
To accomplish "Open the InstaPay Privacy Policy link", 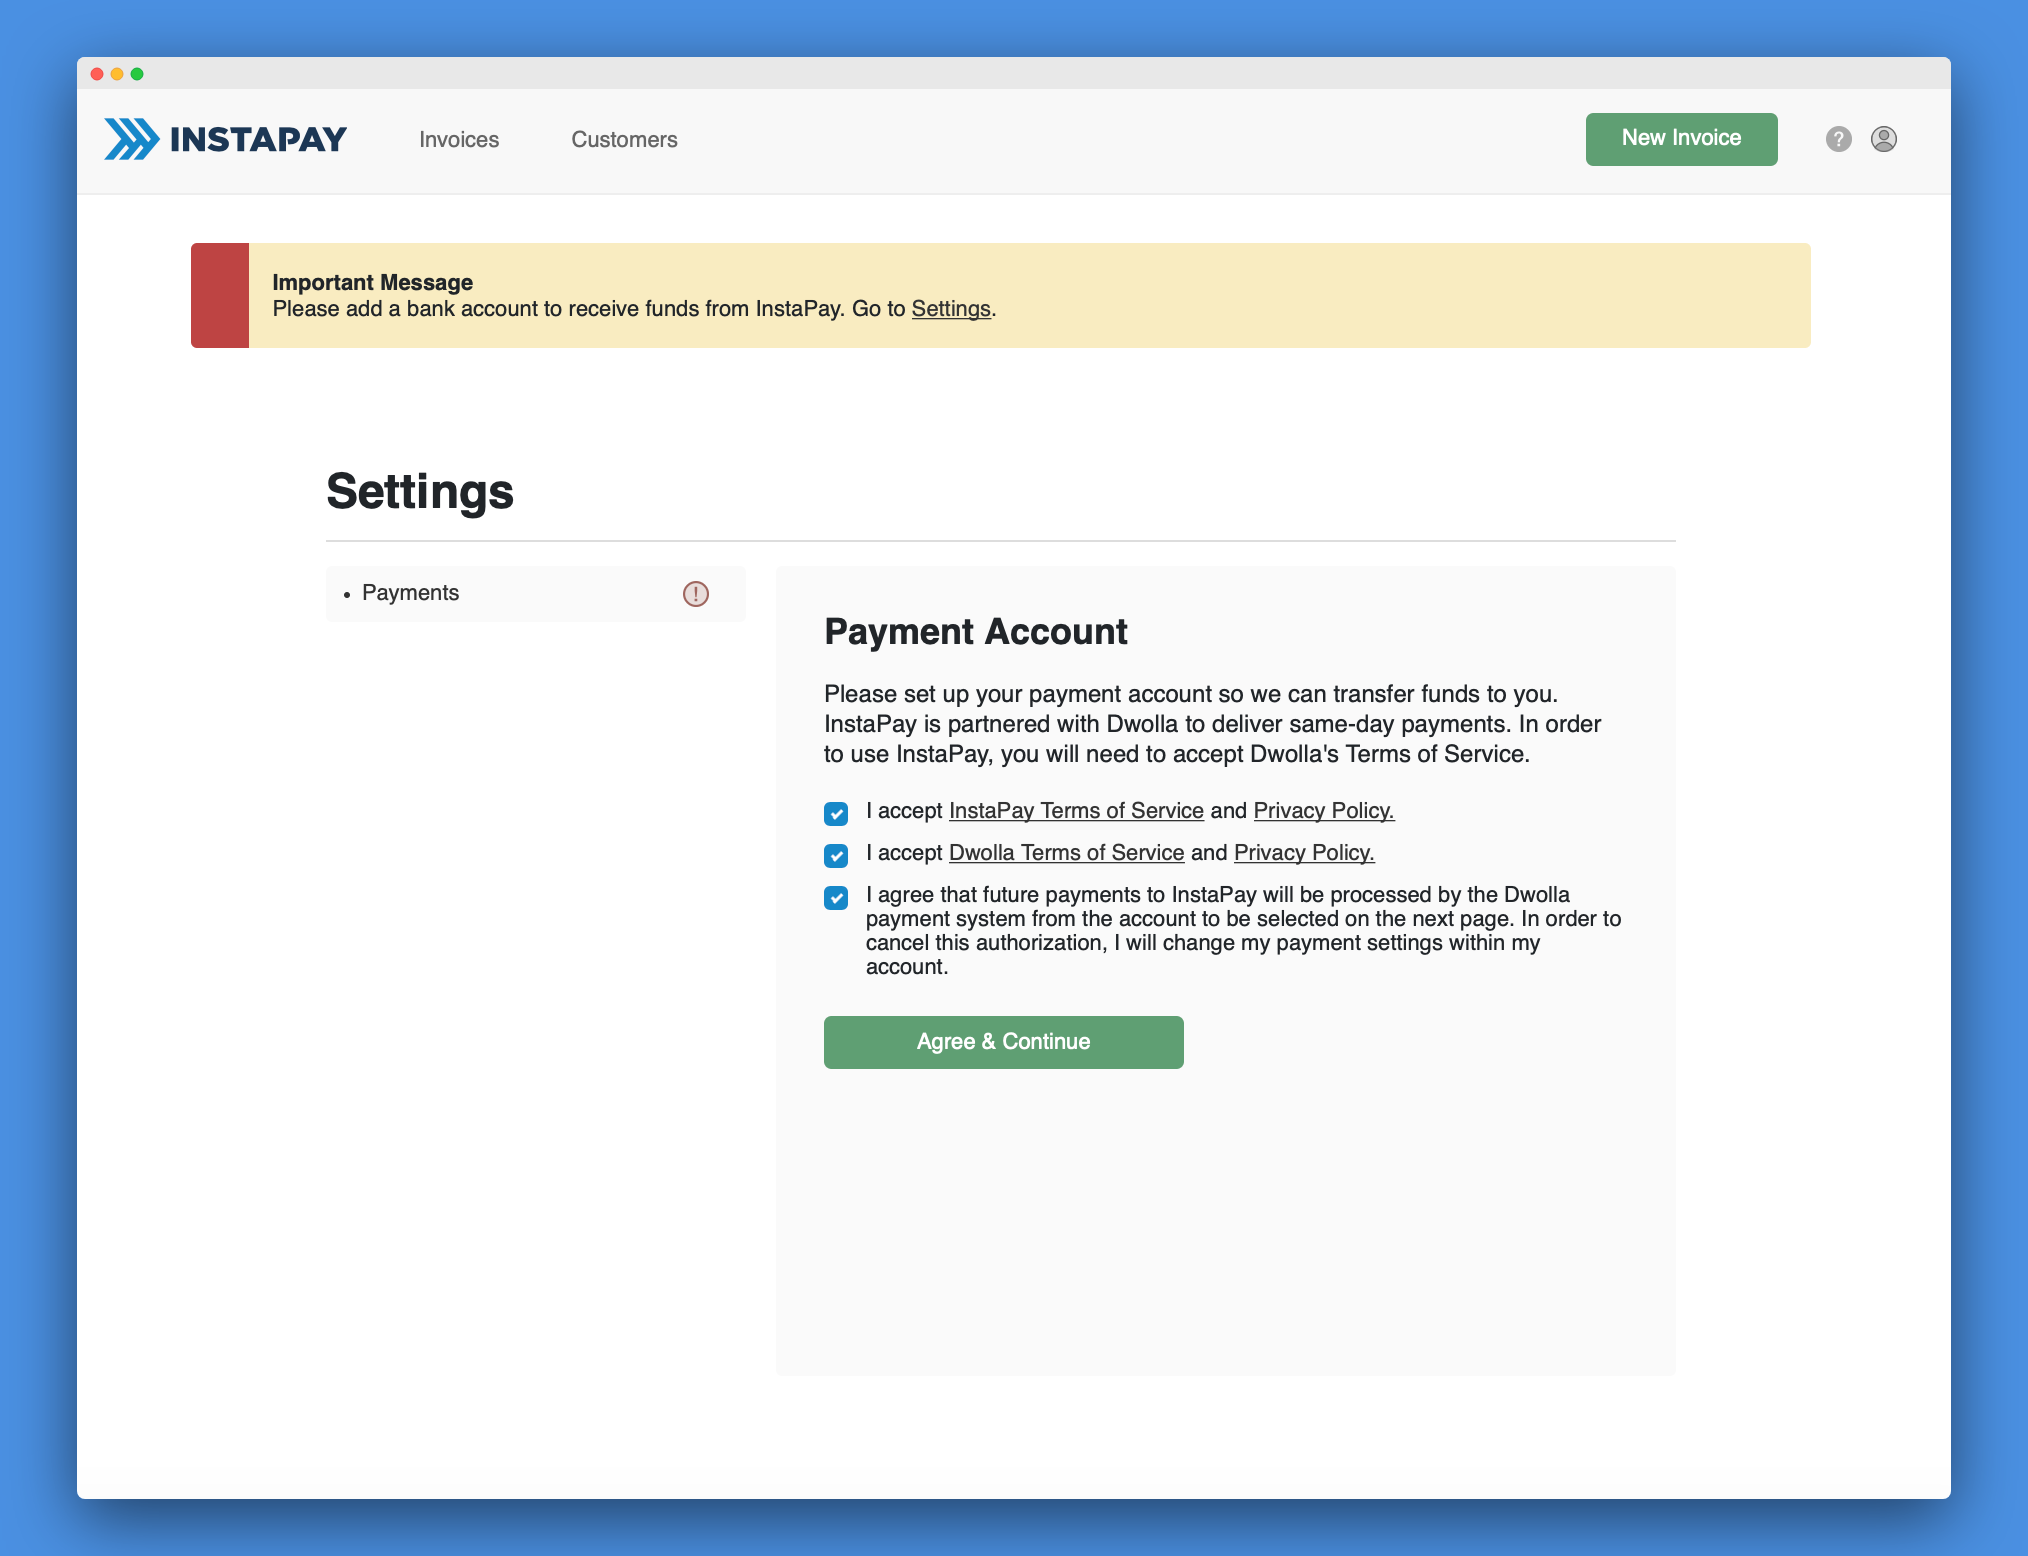I will (1324, 811).
